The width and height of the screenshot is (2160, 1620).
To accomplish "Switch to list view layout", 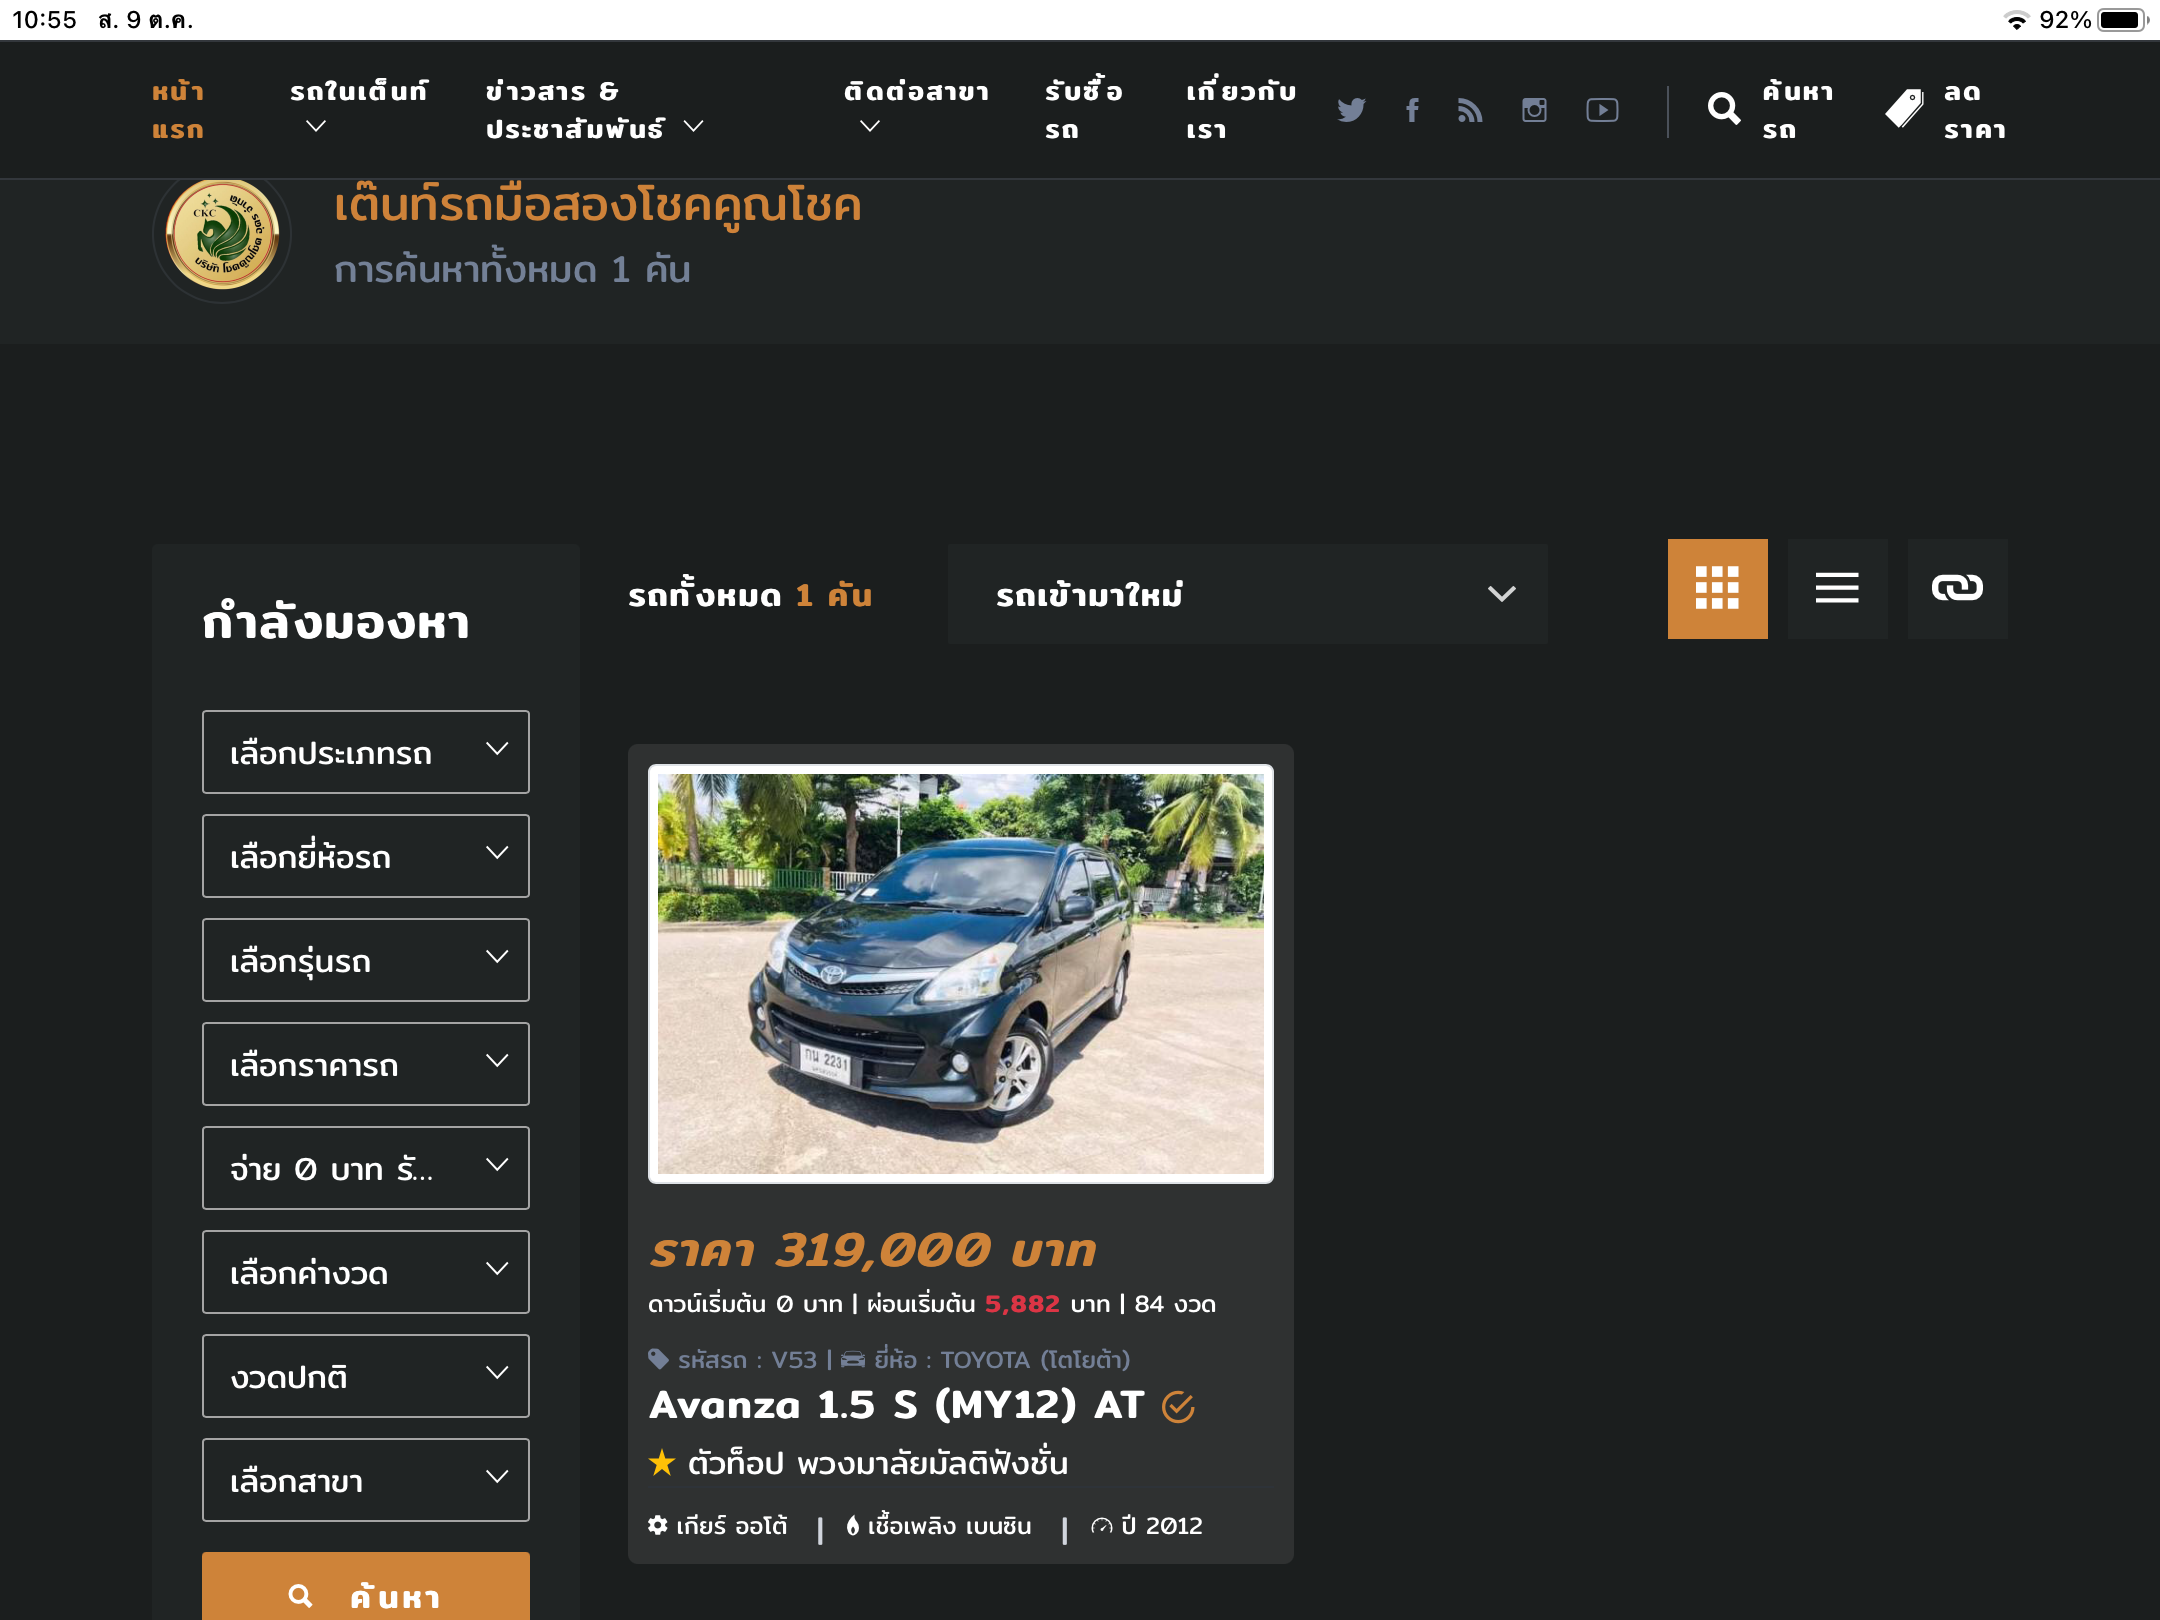I will pyautogui.click(x=1837, y=588).
